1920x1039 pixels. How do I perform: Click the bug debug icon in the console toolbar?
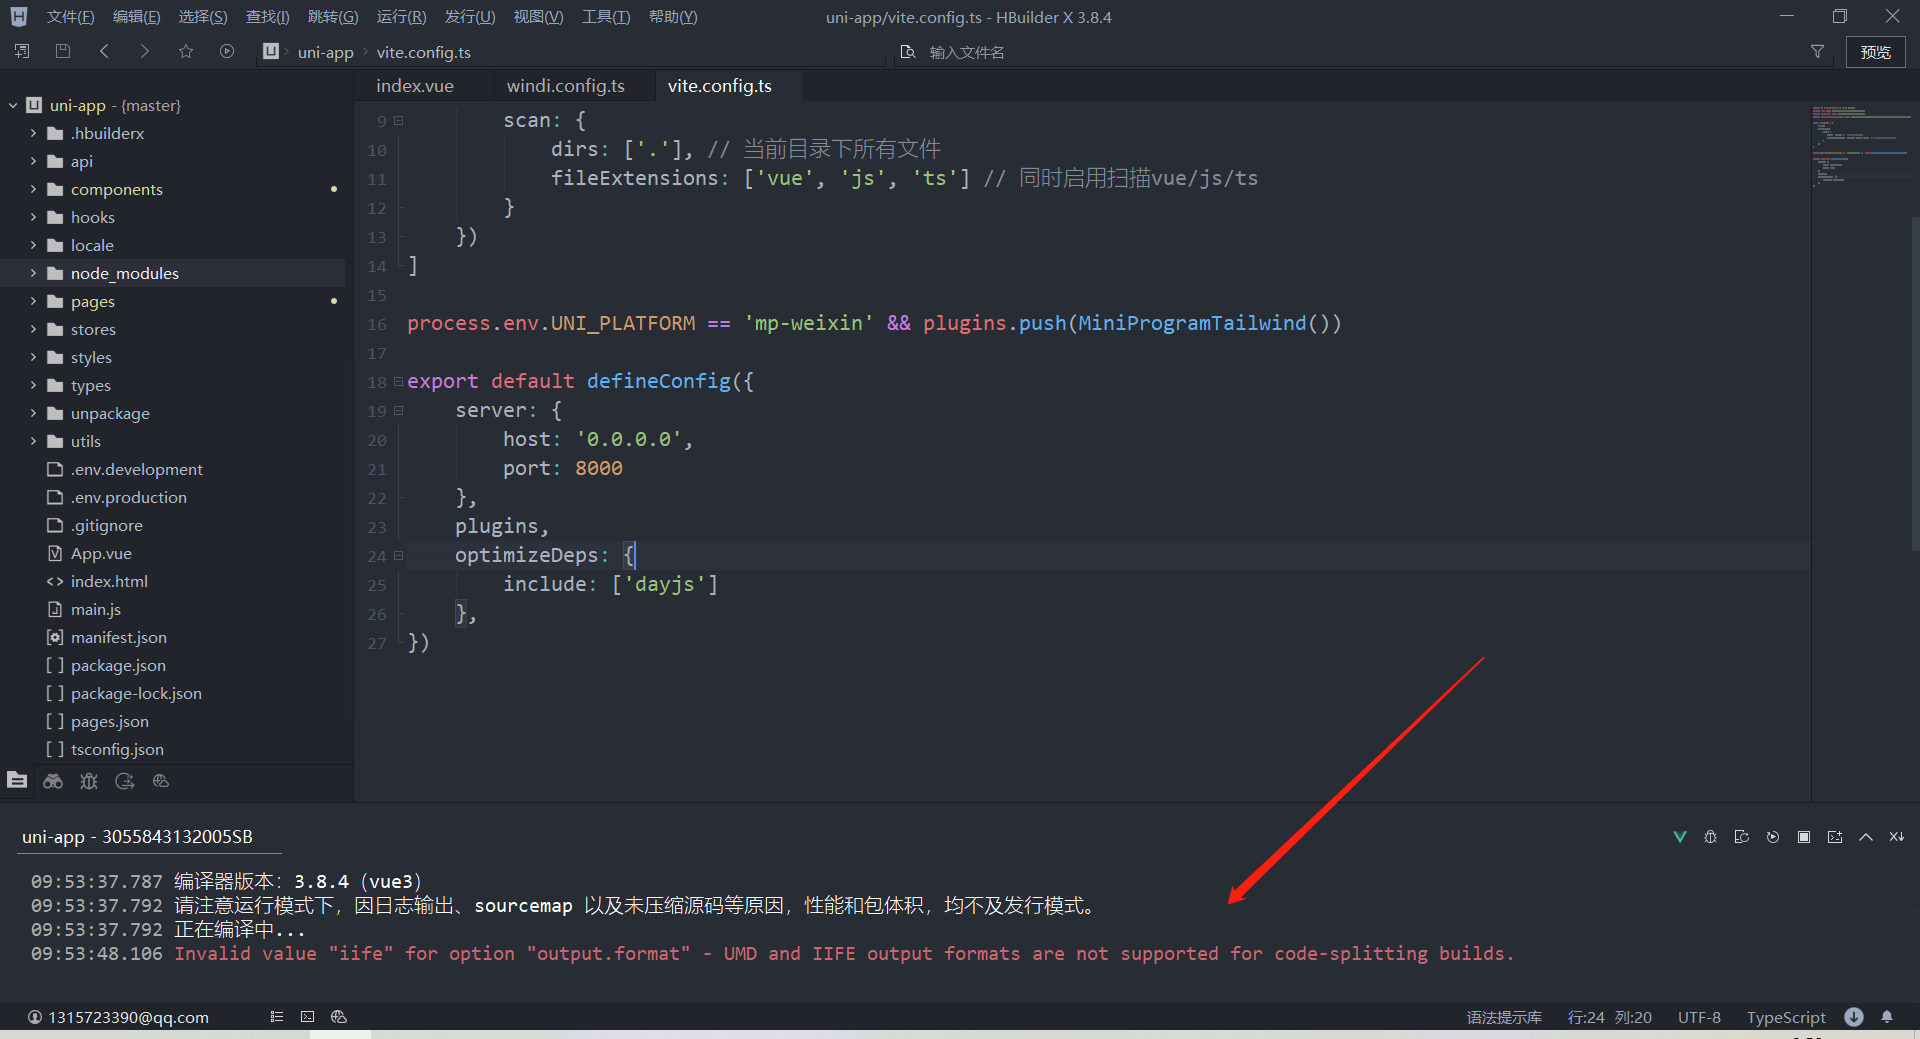[x=1711, y=837]
